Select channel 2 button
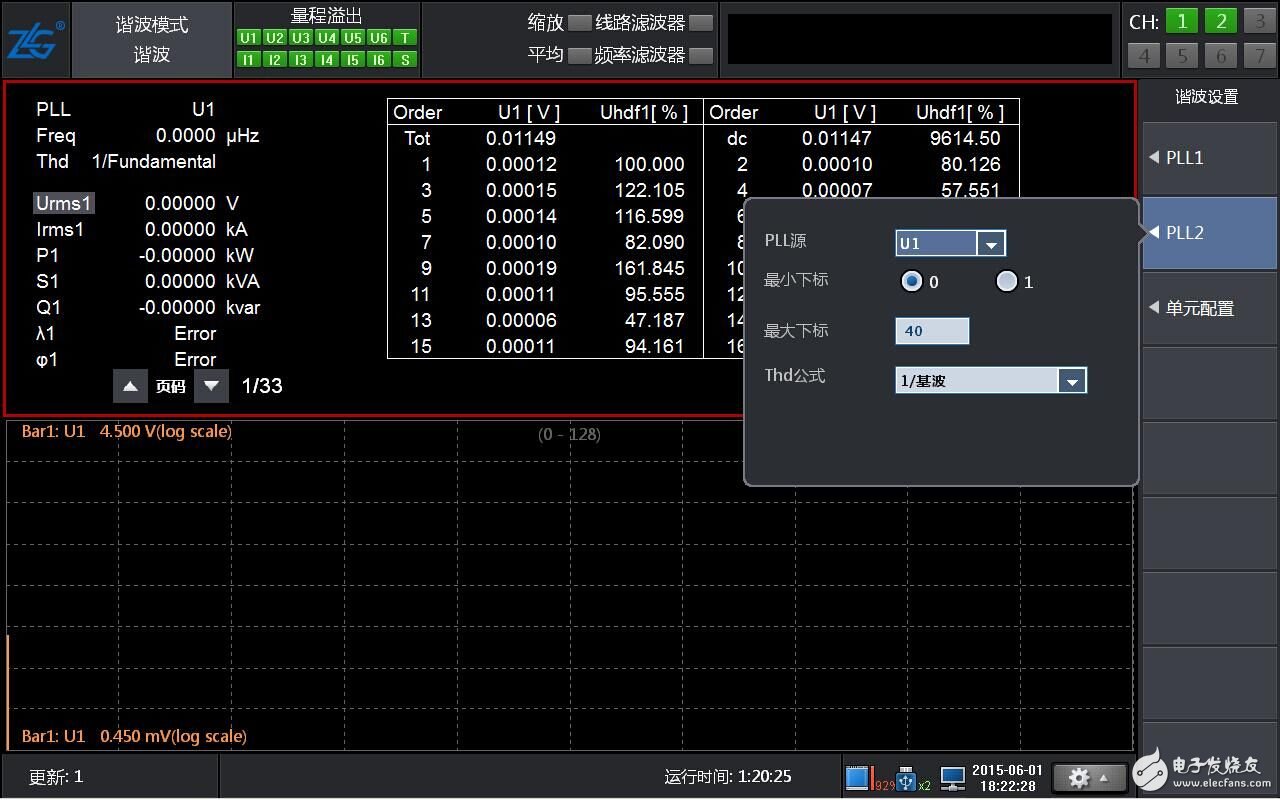This screenshot has width=1280, height=800. click(1220, 22)
